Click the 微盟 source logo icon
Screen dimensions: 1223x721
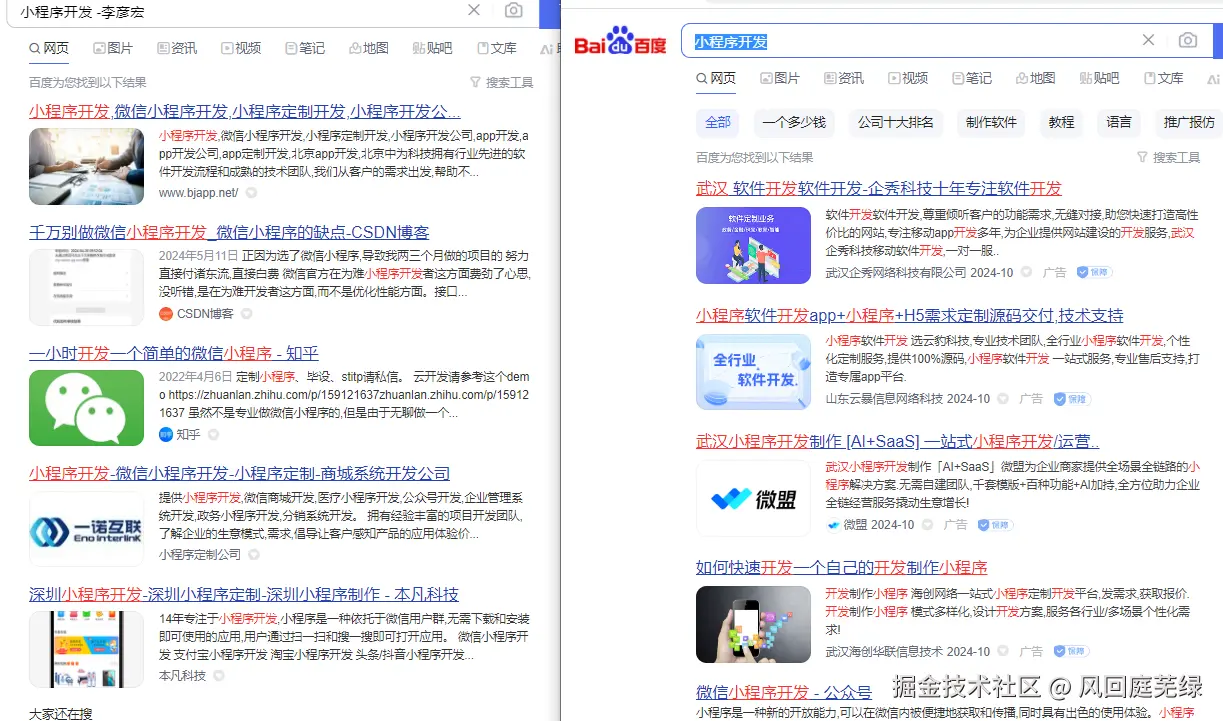click(832, 524)
